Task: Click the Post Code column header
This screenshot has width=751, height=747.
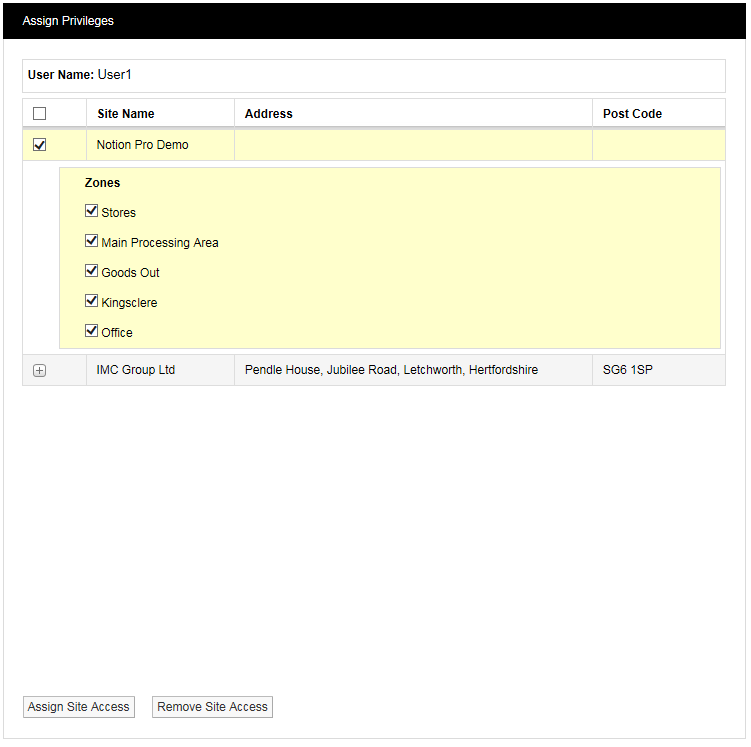Action: 632,114
